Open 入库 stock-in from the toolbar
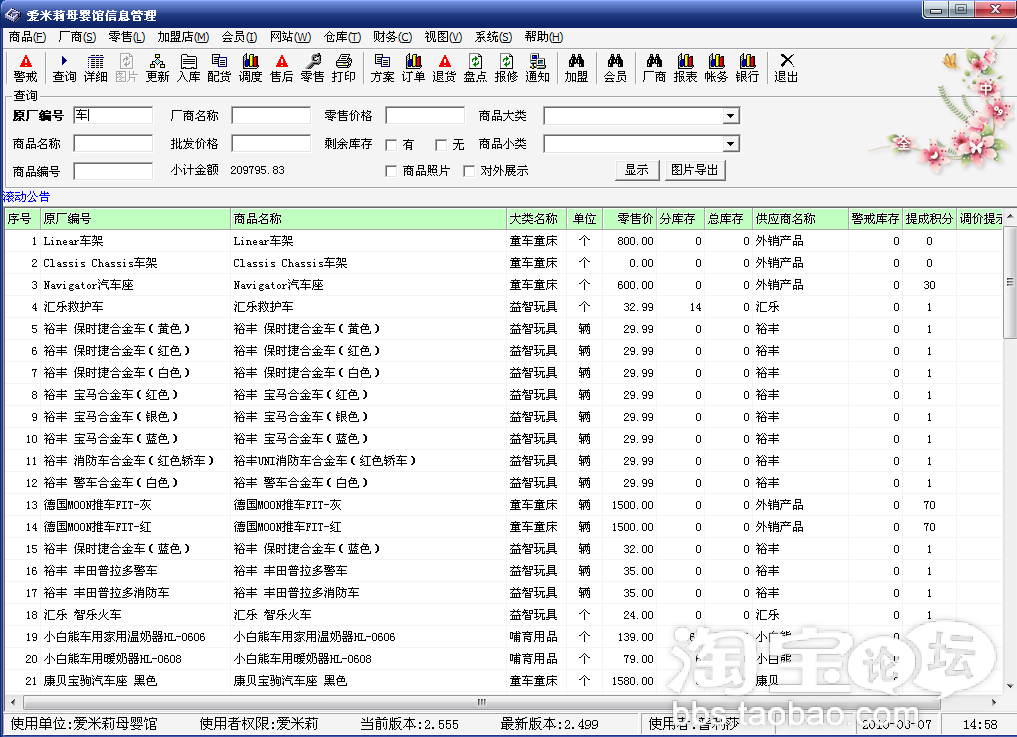Image resolution: width=1017 pixels, height=737 pixels. [x=188, y=68]
